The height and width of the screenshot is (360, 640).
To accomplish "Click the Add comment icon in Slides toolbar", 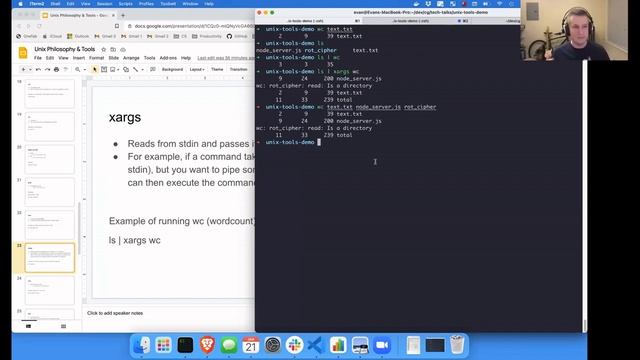I will coord(153,70).
